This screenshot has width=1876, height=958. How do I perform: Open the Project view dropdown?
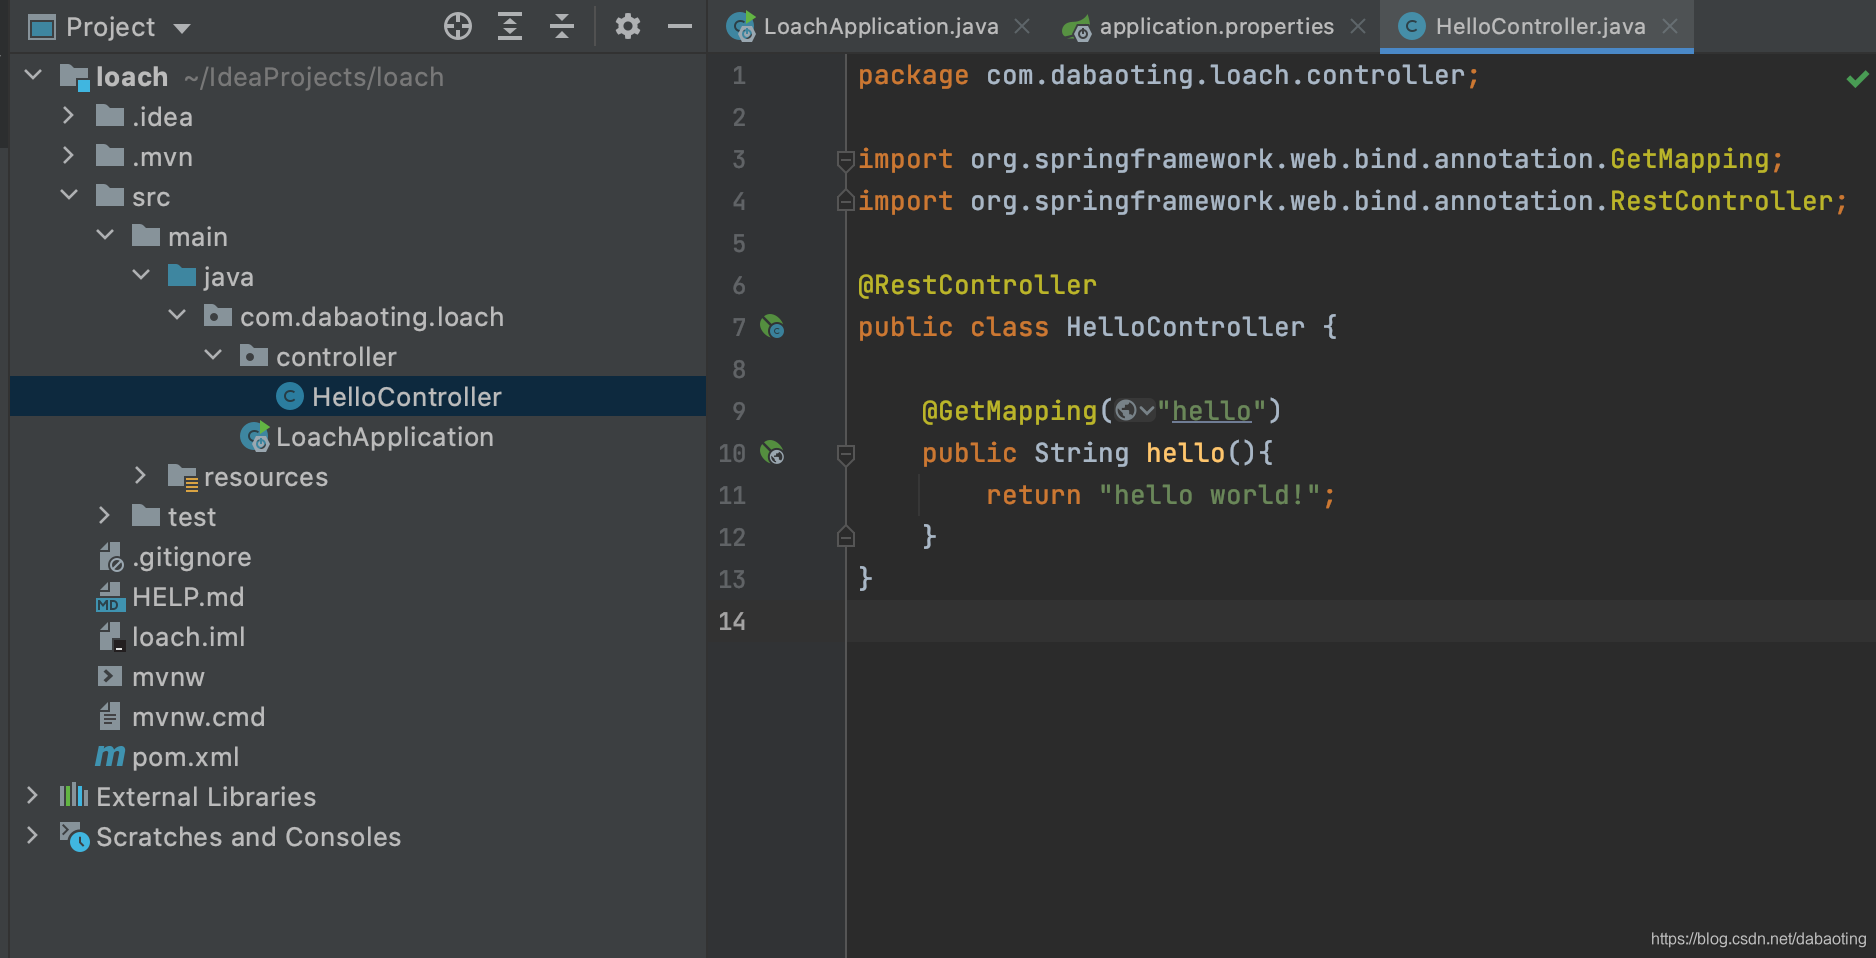182,28
